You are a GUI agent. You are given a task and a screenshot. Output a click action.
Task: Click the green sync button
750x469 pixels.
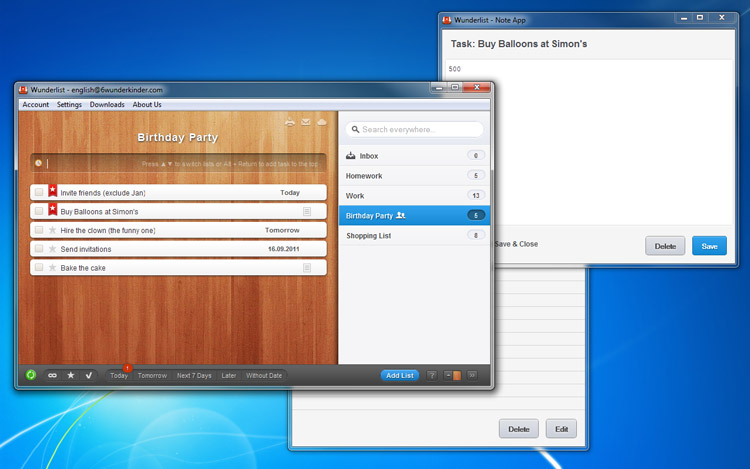pyautogui.click(x=31, y=375)
